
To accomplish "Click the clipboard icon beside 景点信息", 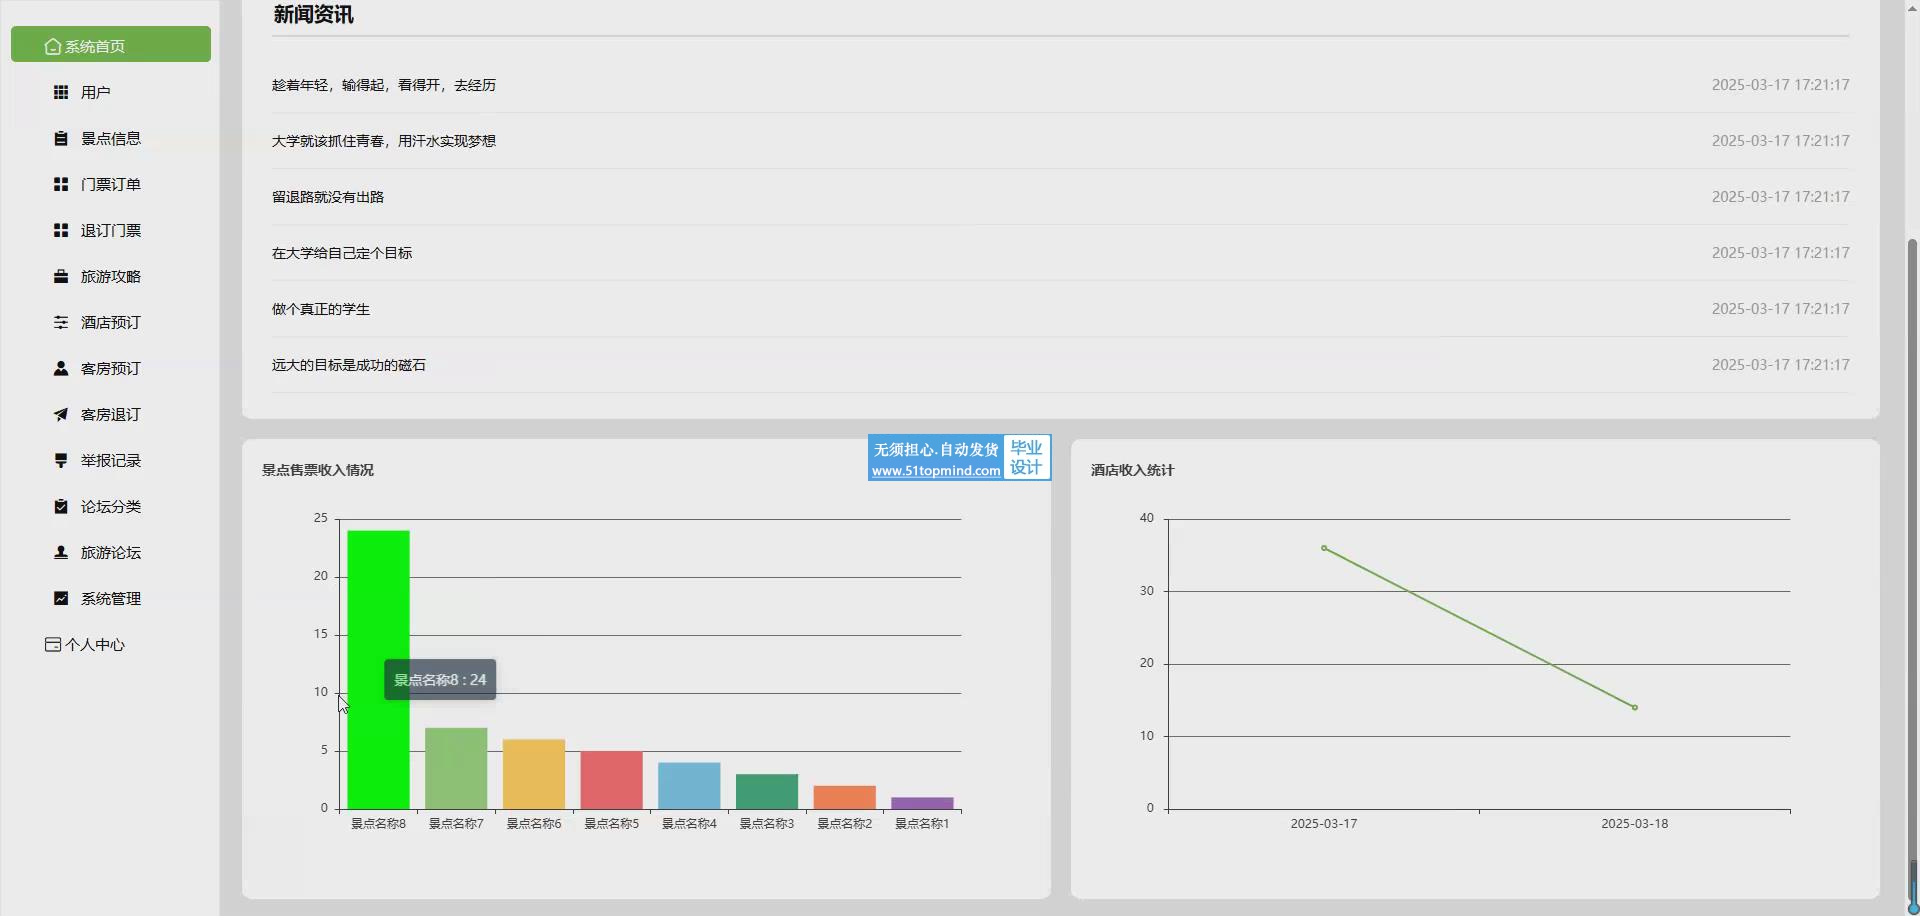I will coord(61,138).
